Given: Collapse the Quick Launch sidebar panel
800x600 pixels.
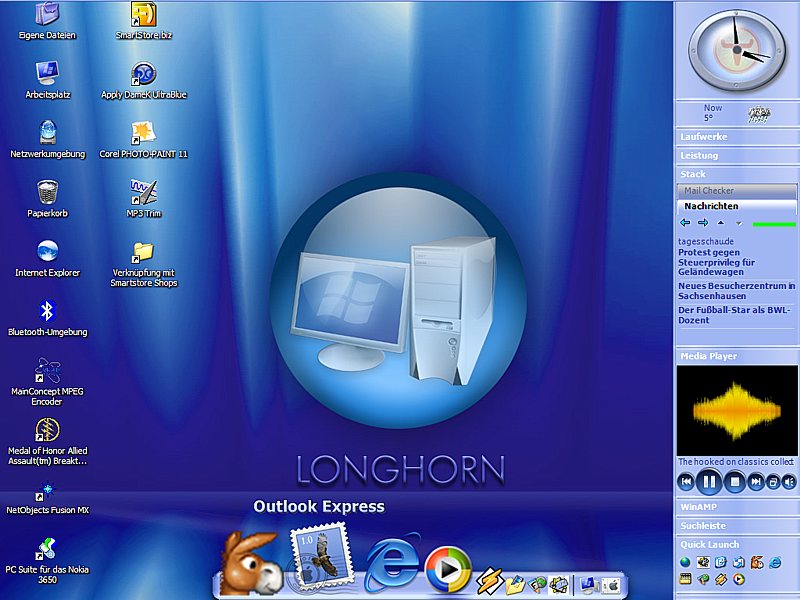Looking at the screenshot, I should click(x=737, y=544).
